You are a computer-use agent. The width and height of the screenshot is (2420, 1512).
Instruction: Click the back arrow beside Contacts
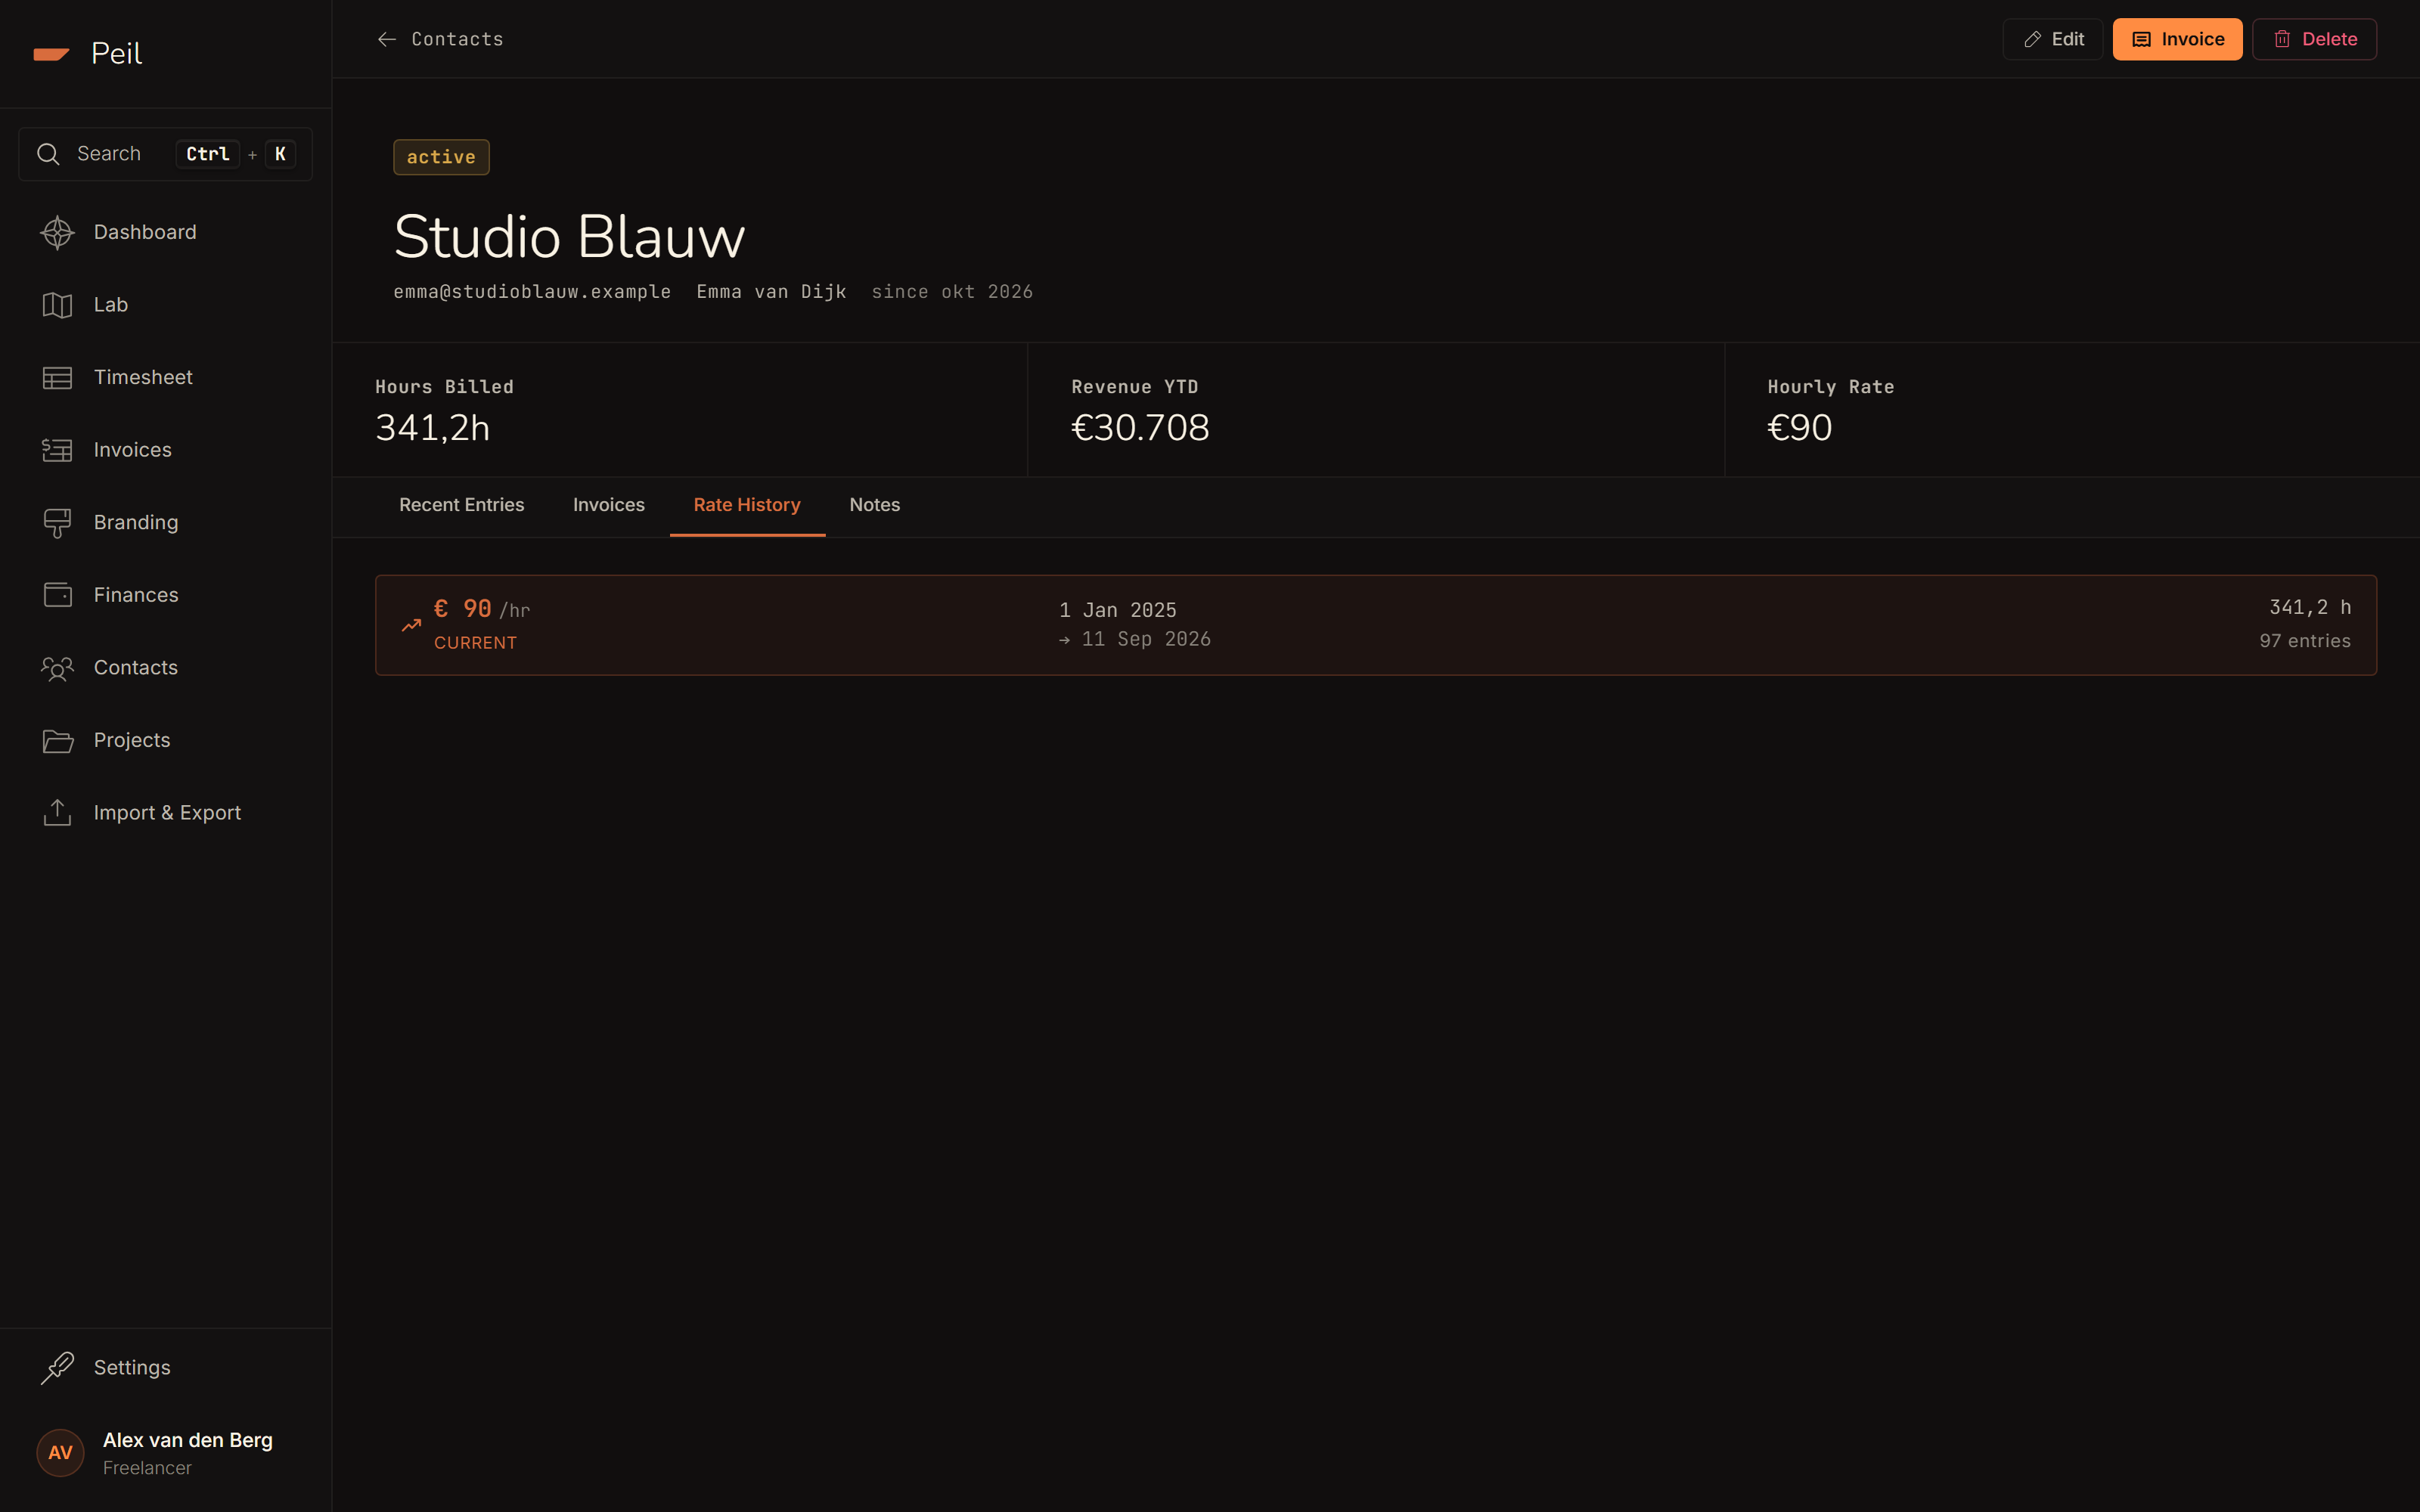click(x=386, y=39)
